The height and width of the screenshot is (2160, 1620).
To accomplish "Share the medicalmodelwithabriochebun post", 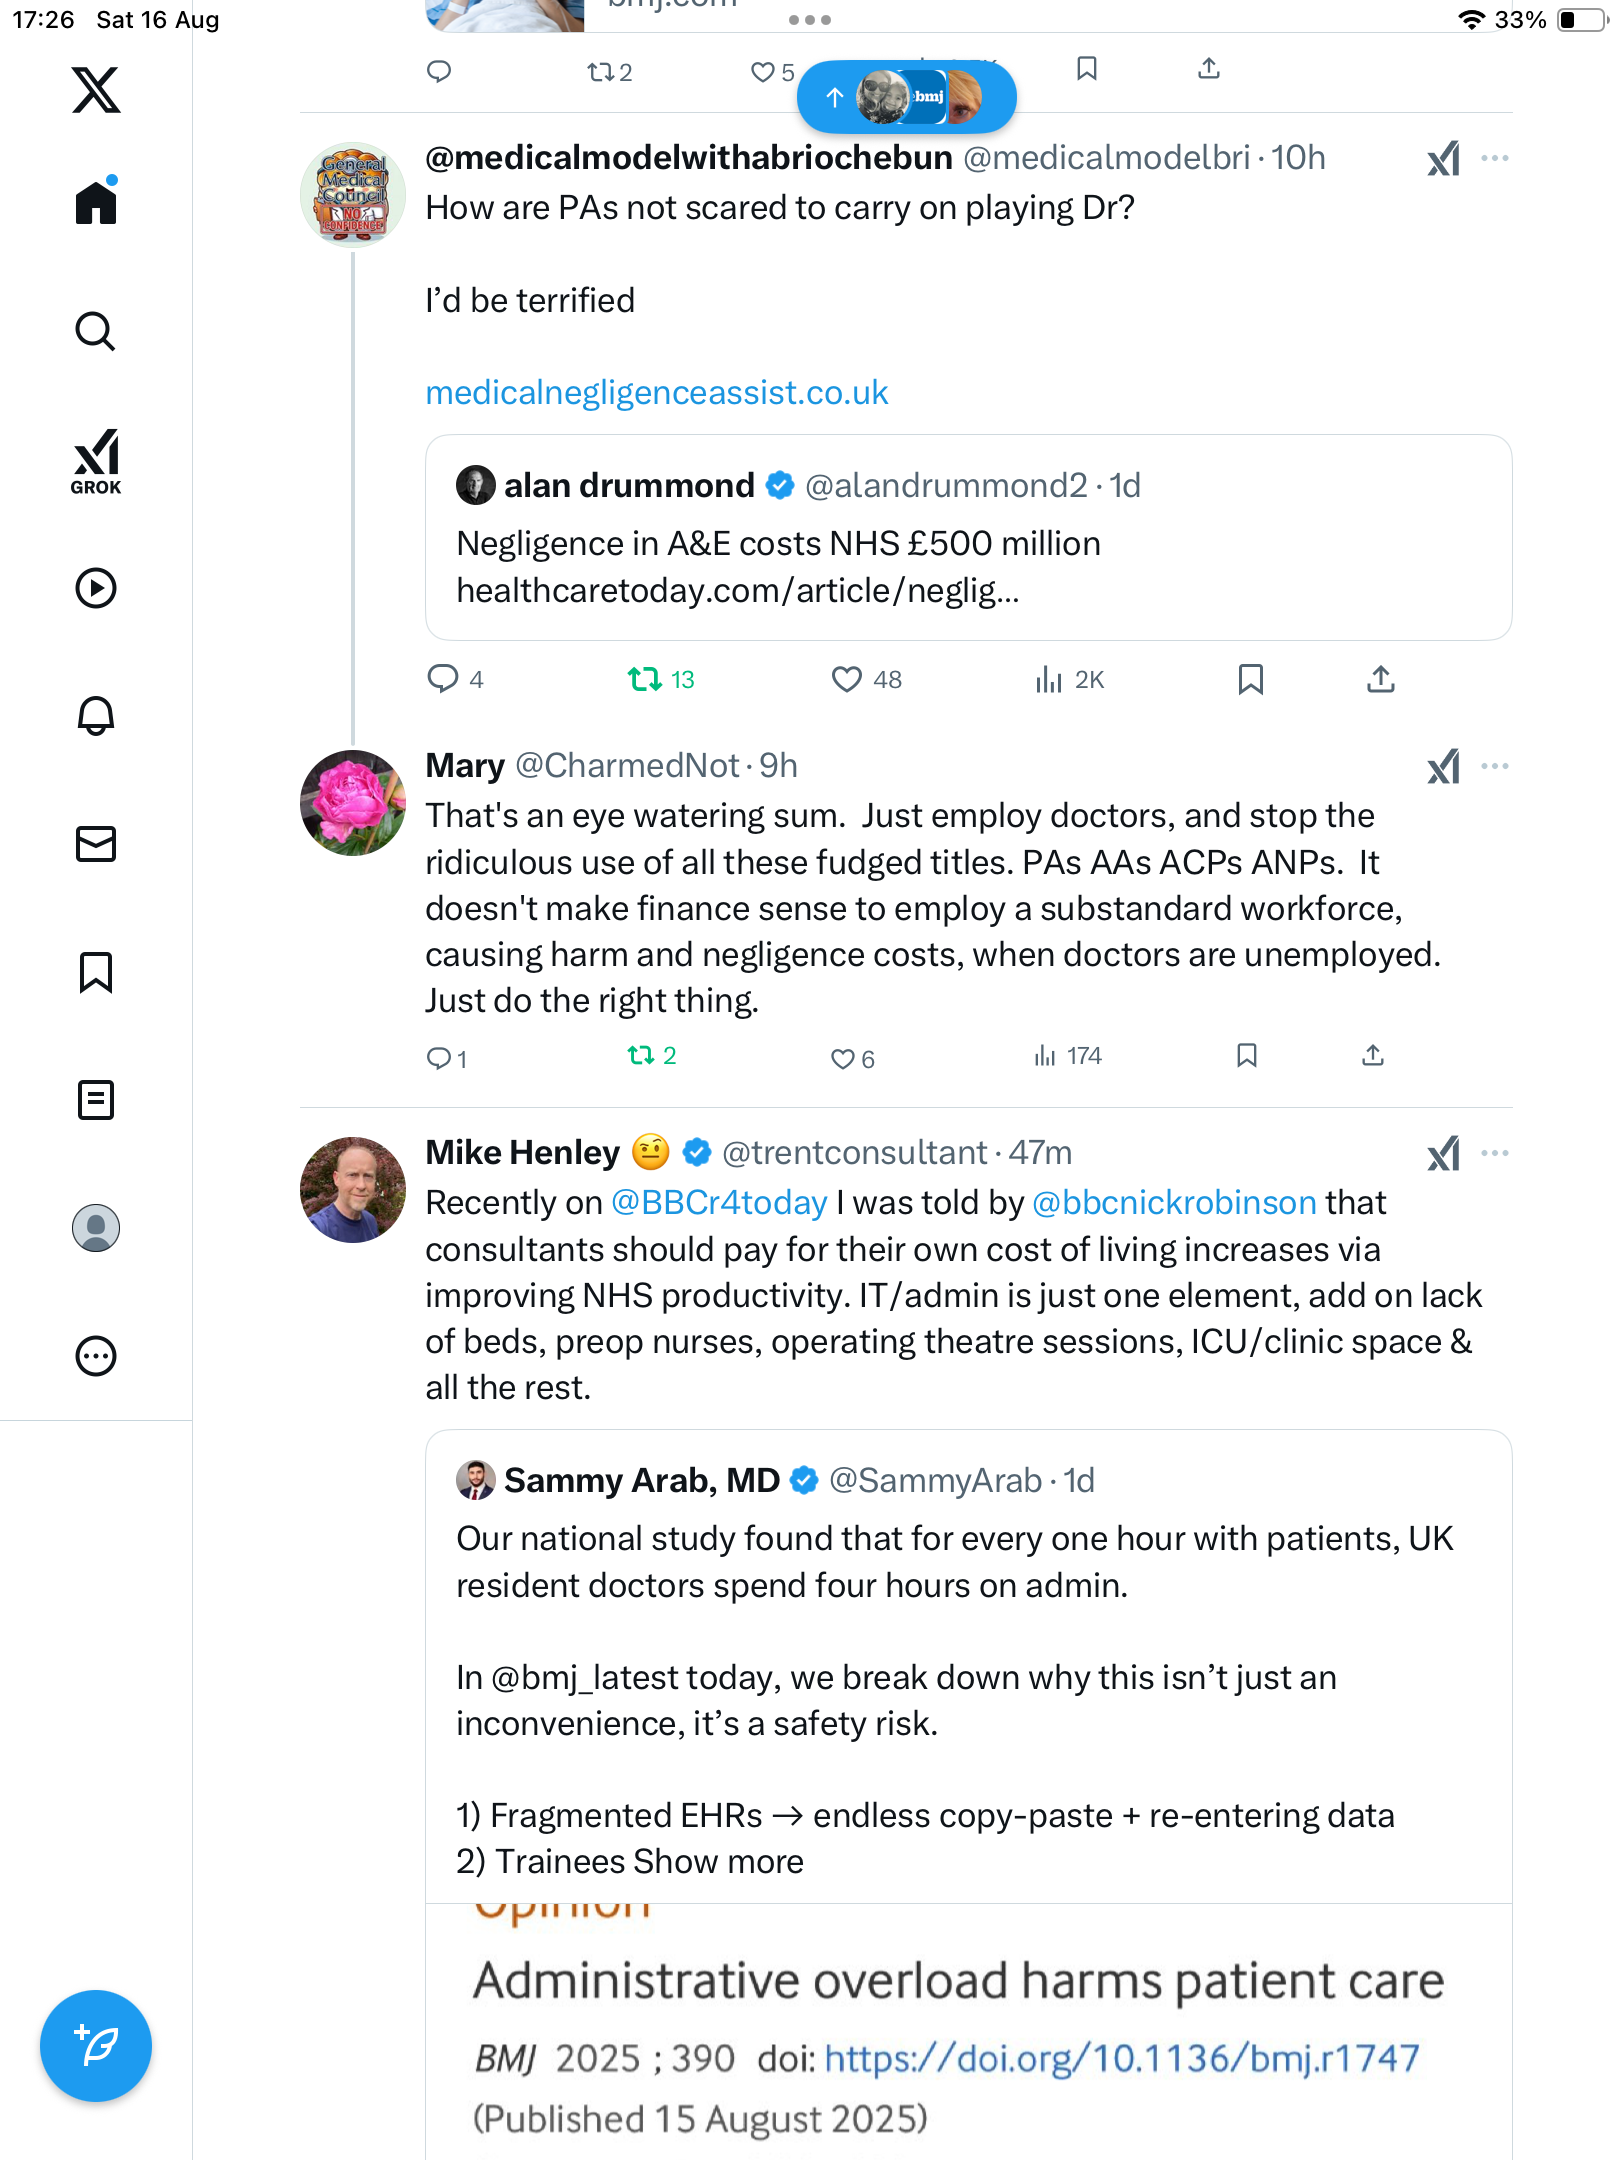I will click(1380, 680).
